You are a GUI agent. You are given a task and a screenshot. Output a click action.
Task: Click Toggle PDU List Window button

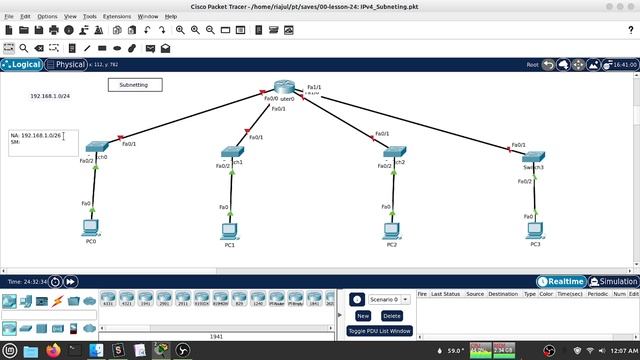(380, 331)
